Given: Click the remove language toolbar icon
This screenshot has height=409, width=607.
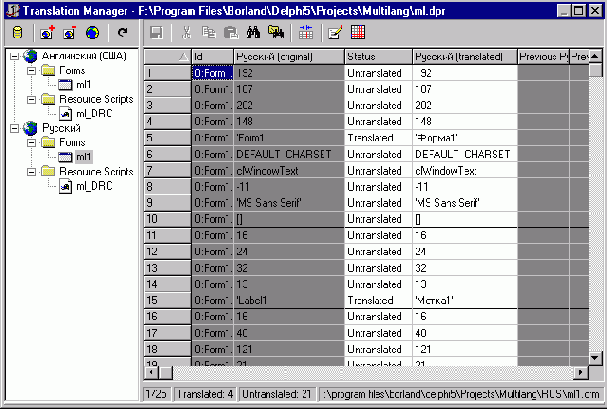Looking at the screenshot, I should [69, 33].
